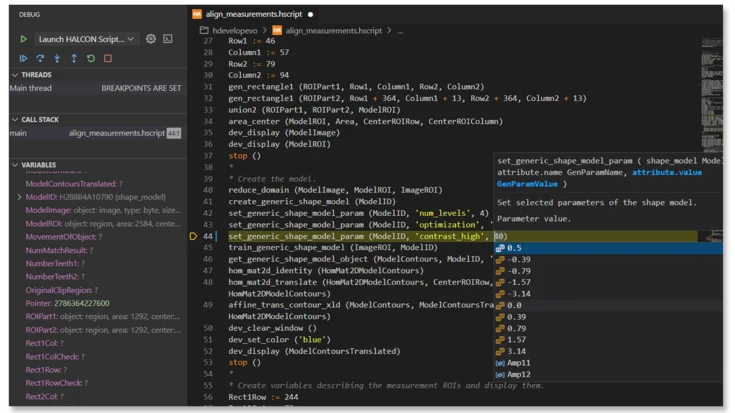Click the Step Into debug icon

coord(57,58)
